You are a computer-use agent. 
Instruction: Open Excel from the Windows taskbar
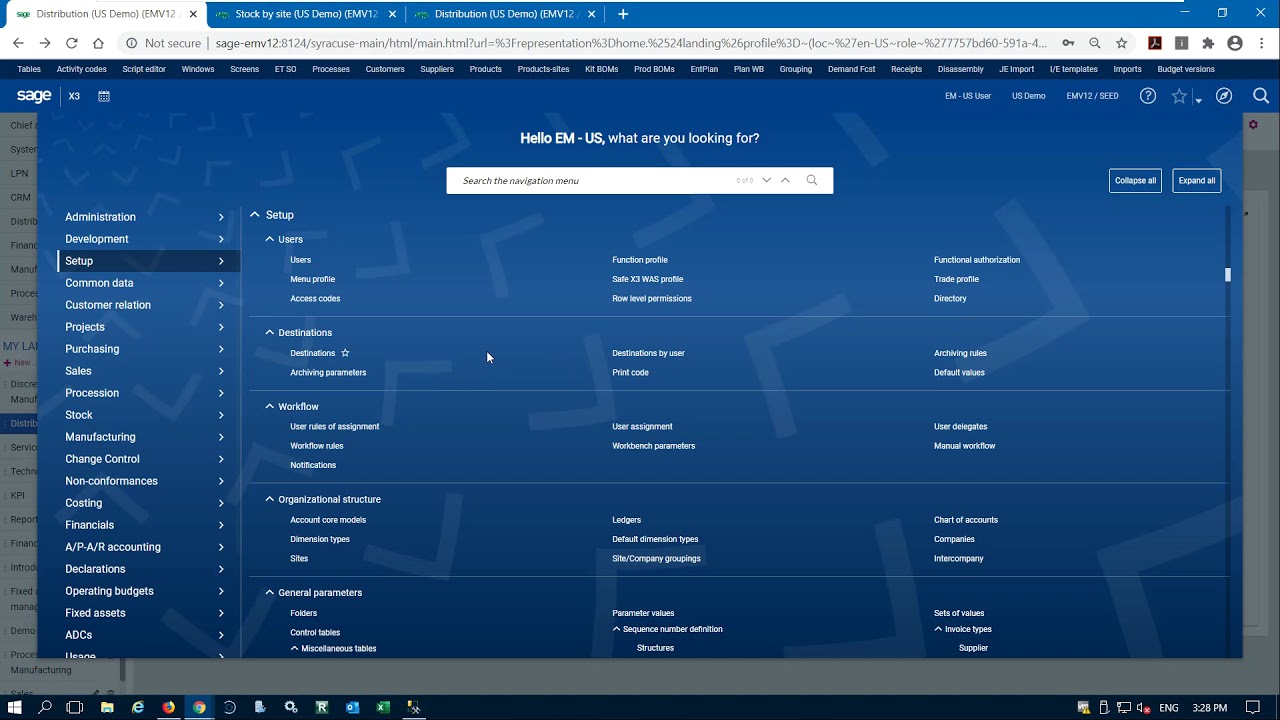pyautogui.click(x=383, y=707)
